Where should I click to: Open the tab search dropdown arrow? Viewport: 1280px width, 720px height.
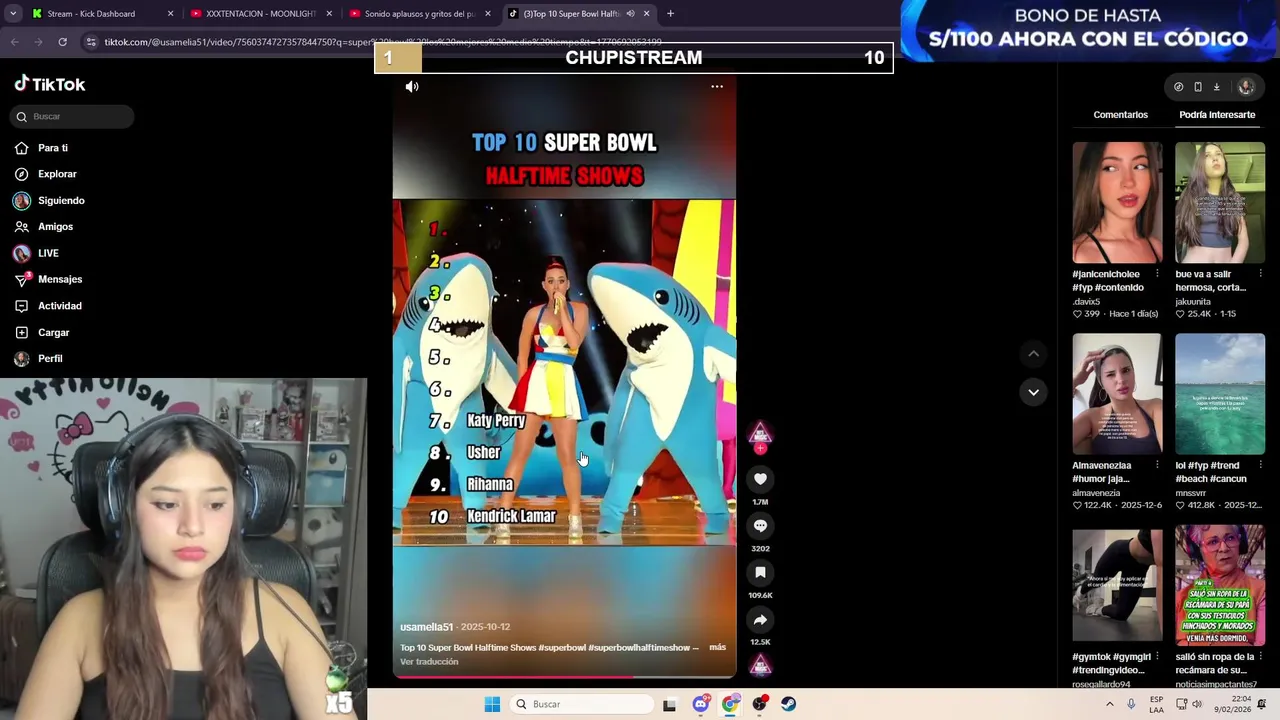13,14
